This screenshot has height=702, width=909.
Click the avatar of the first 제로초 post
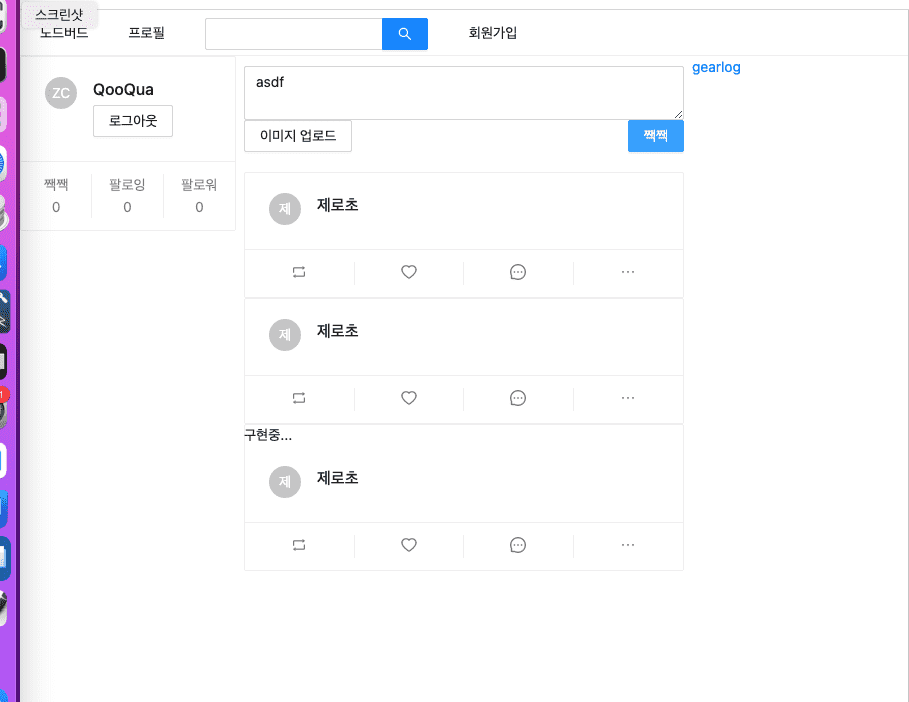(x=285, y=209)
